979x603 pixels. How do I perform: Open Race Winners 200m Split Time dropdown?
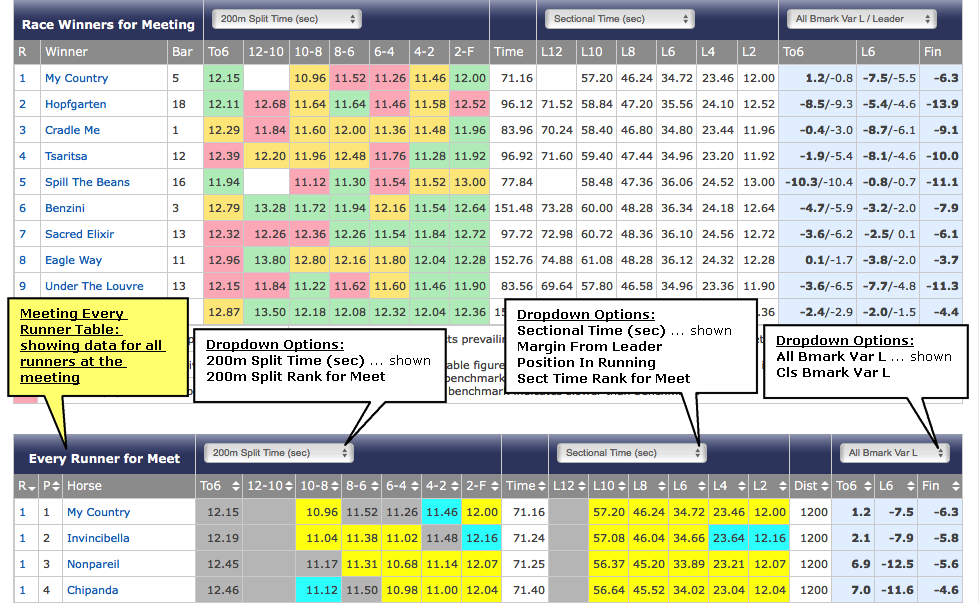tap(285, 19)
